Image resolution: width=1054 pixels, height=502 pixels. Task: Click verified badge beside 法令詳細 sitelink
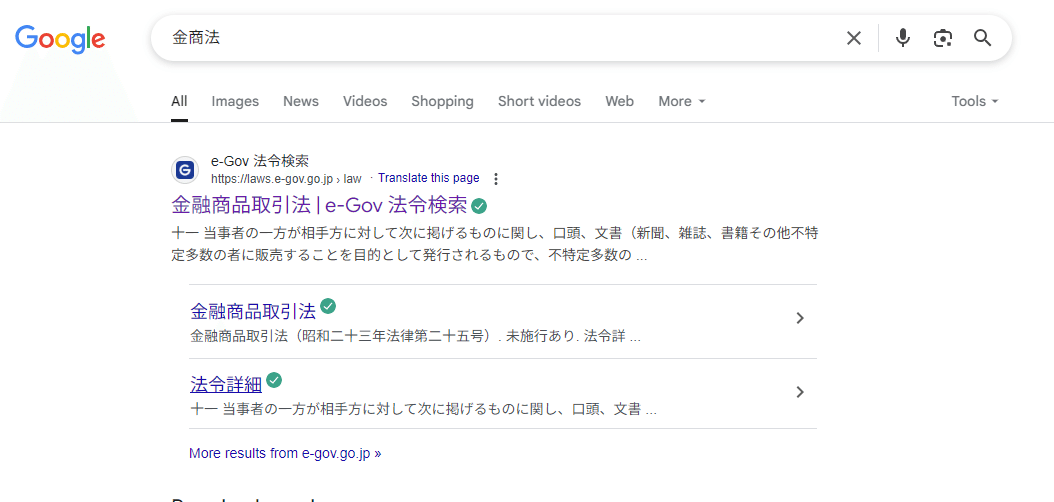click(274, 380)
